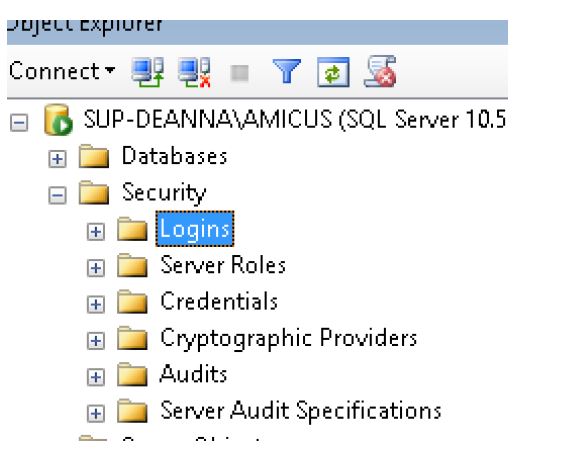Click the server database cylinder icon
570x450 pixels.
coord(58,120)
